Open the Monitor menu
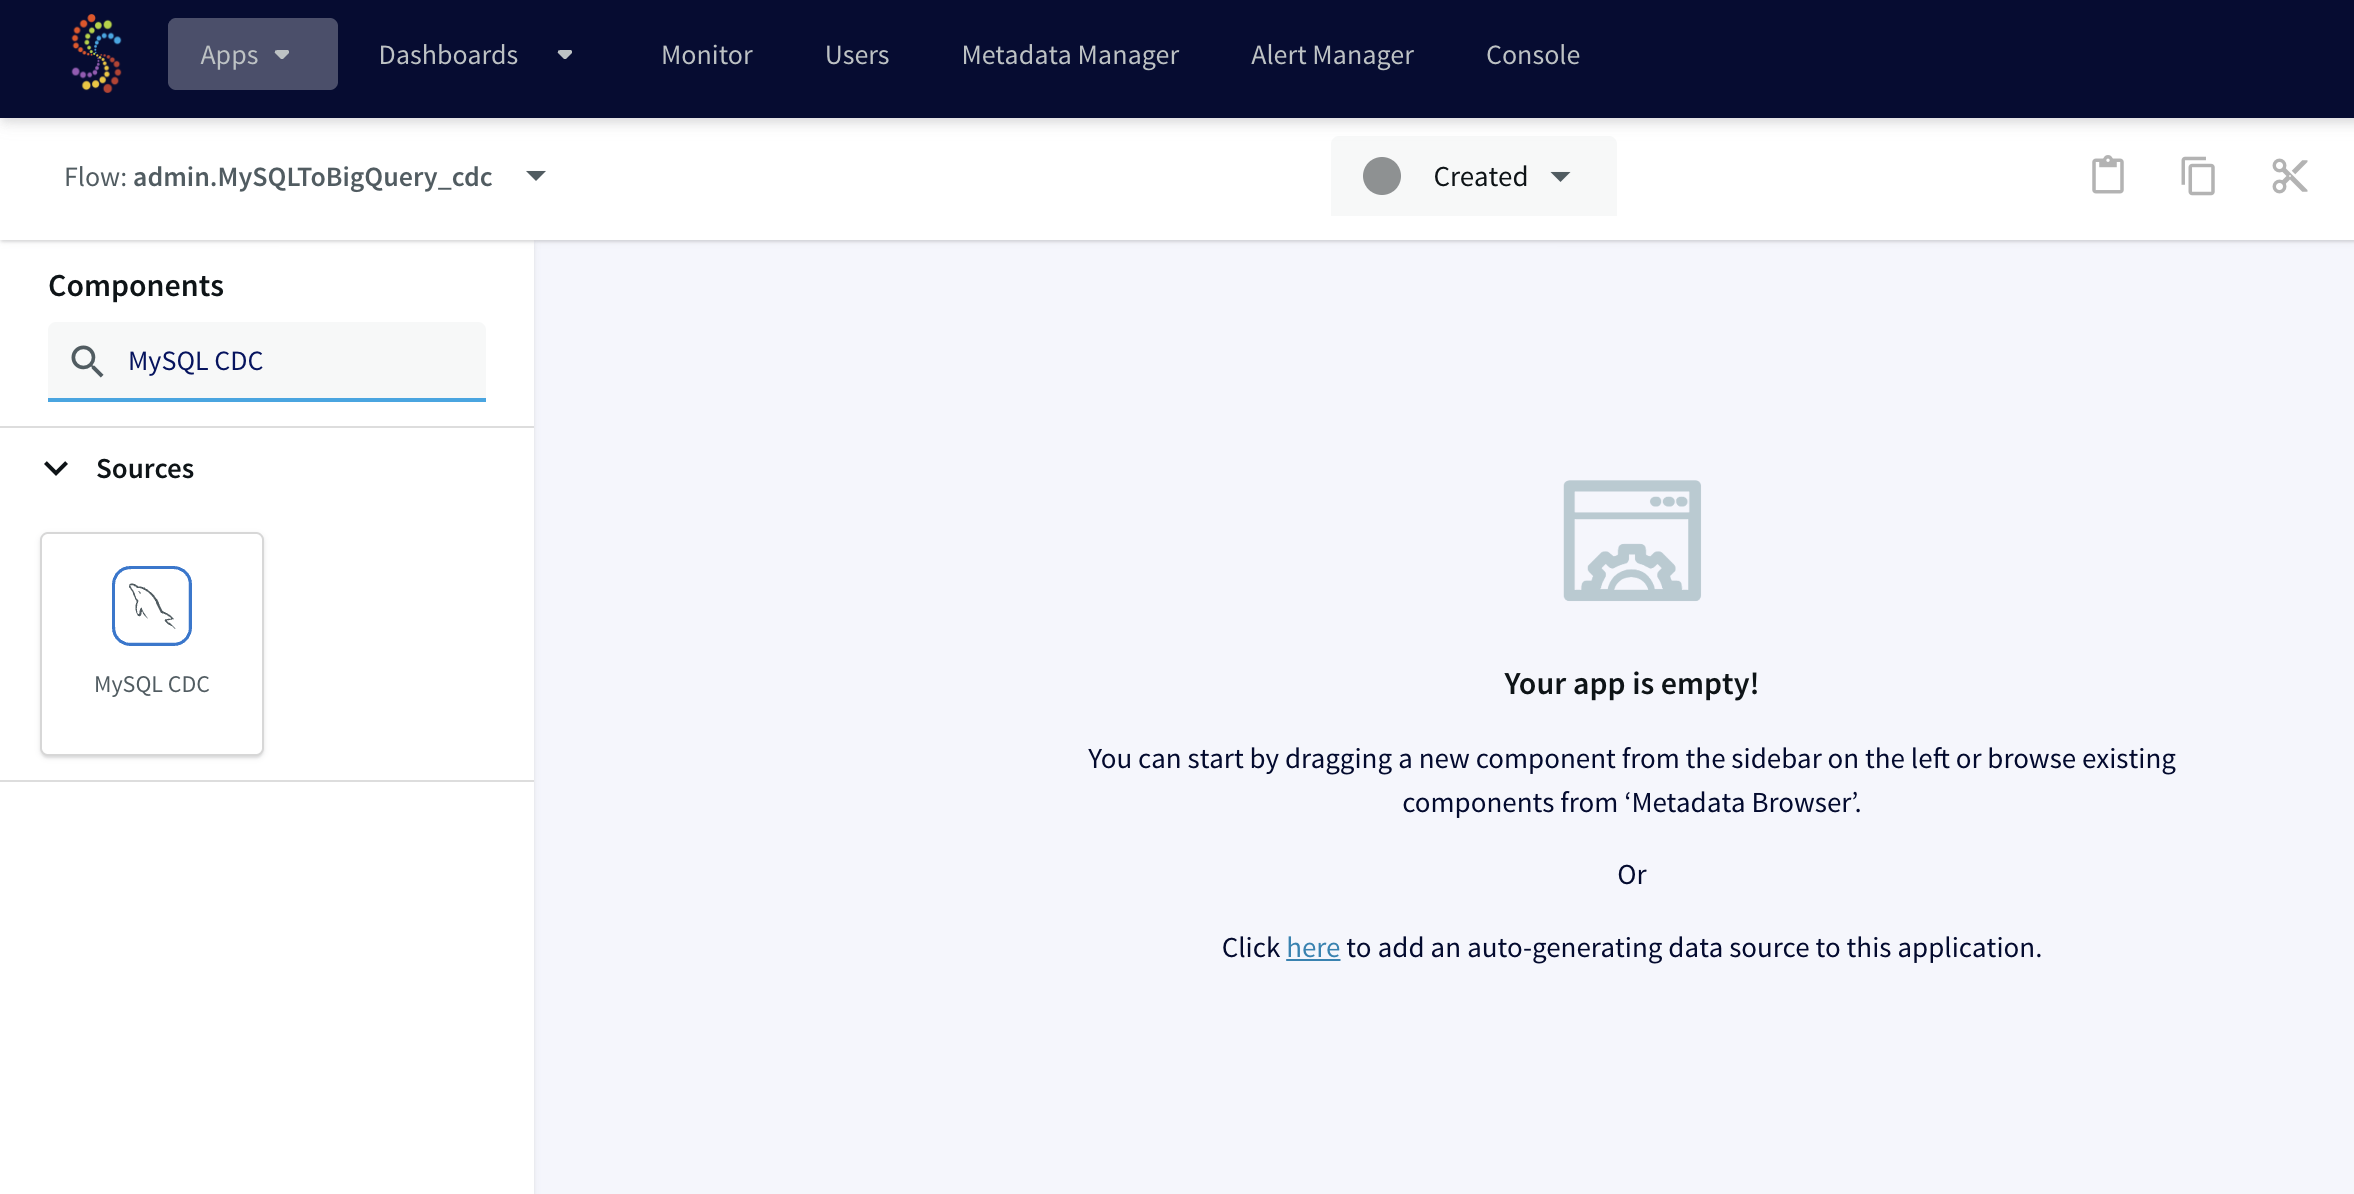This screenshot has width=2354, height=1194. coord(705,55)
